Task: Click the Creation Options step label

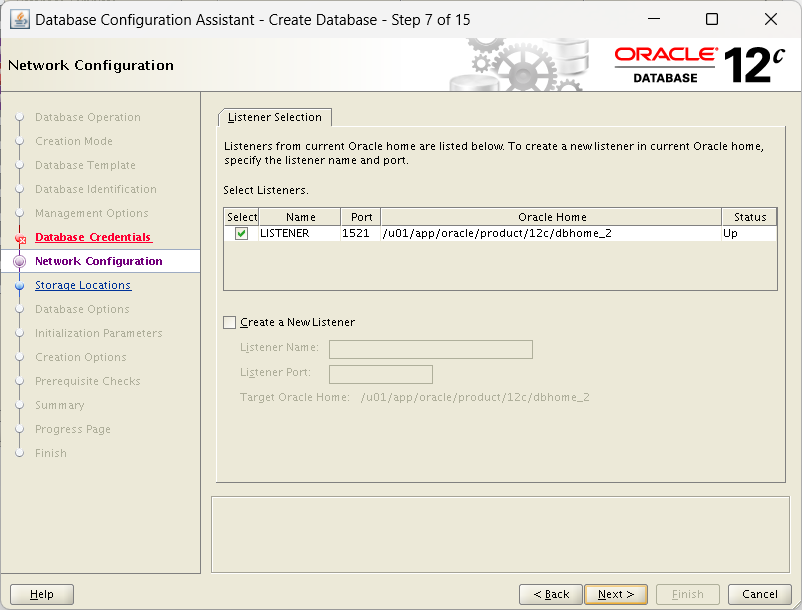Action: point(80,357)
